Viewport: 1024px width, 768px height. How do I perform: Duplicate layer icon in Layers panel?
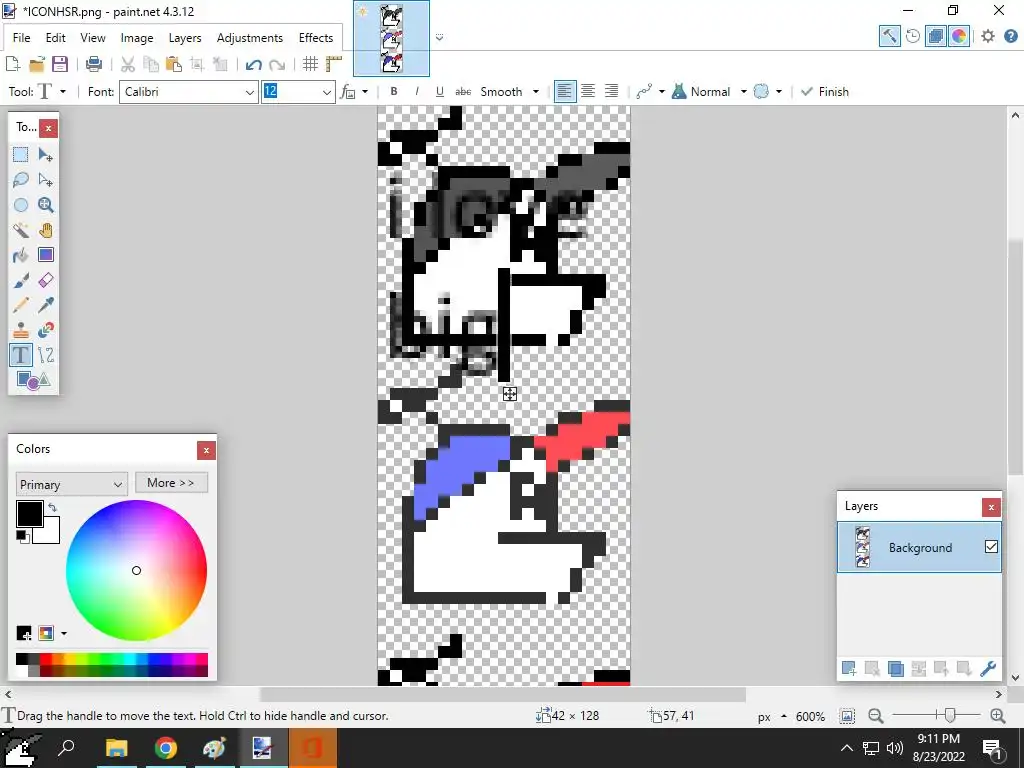coord(896,668)
